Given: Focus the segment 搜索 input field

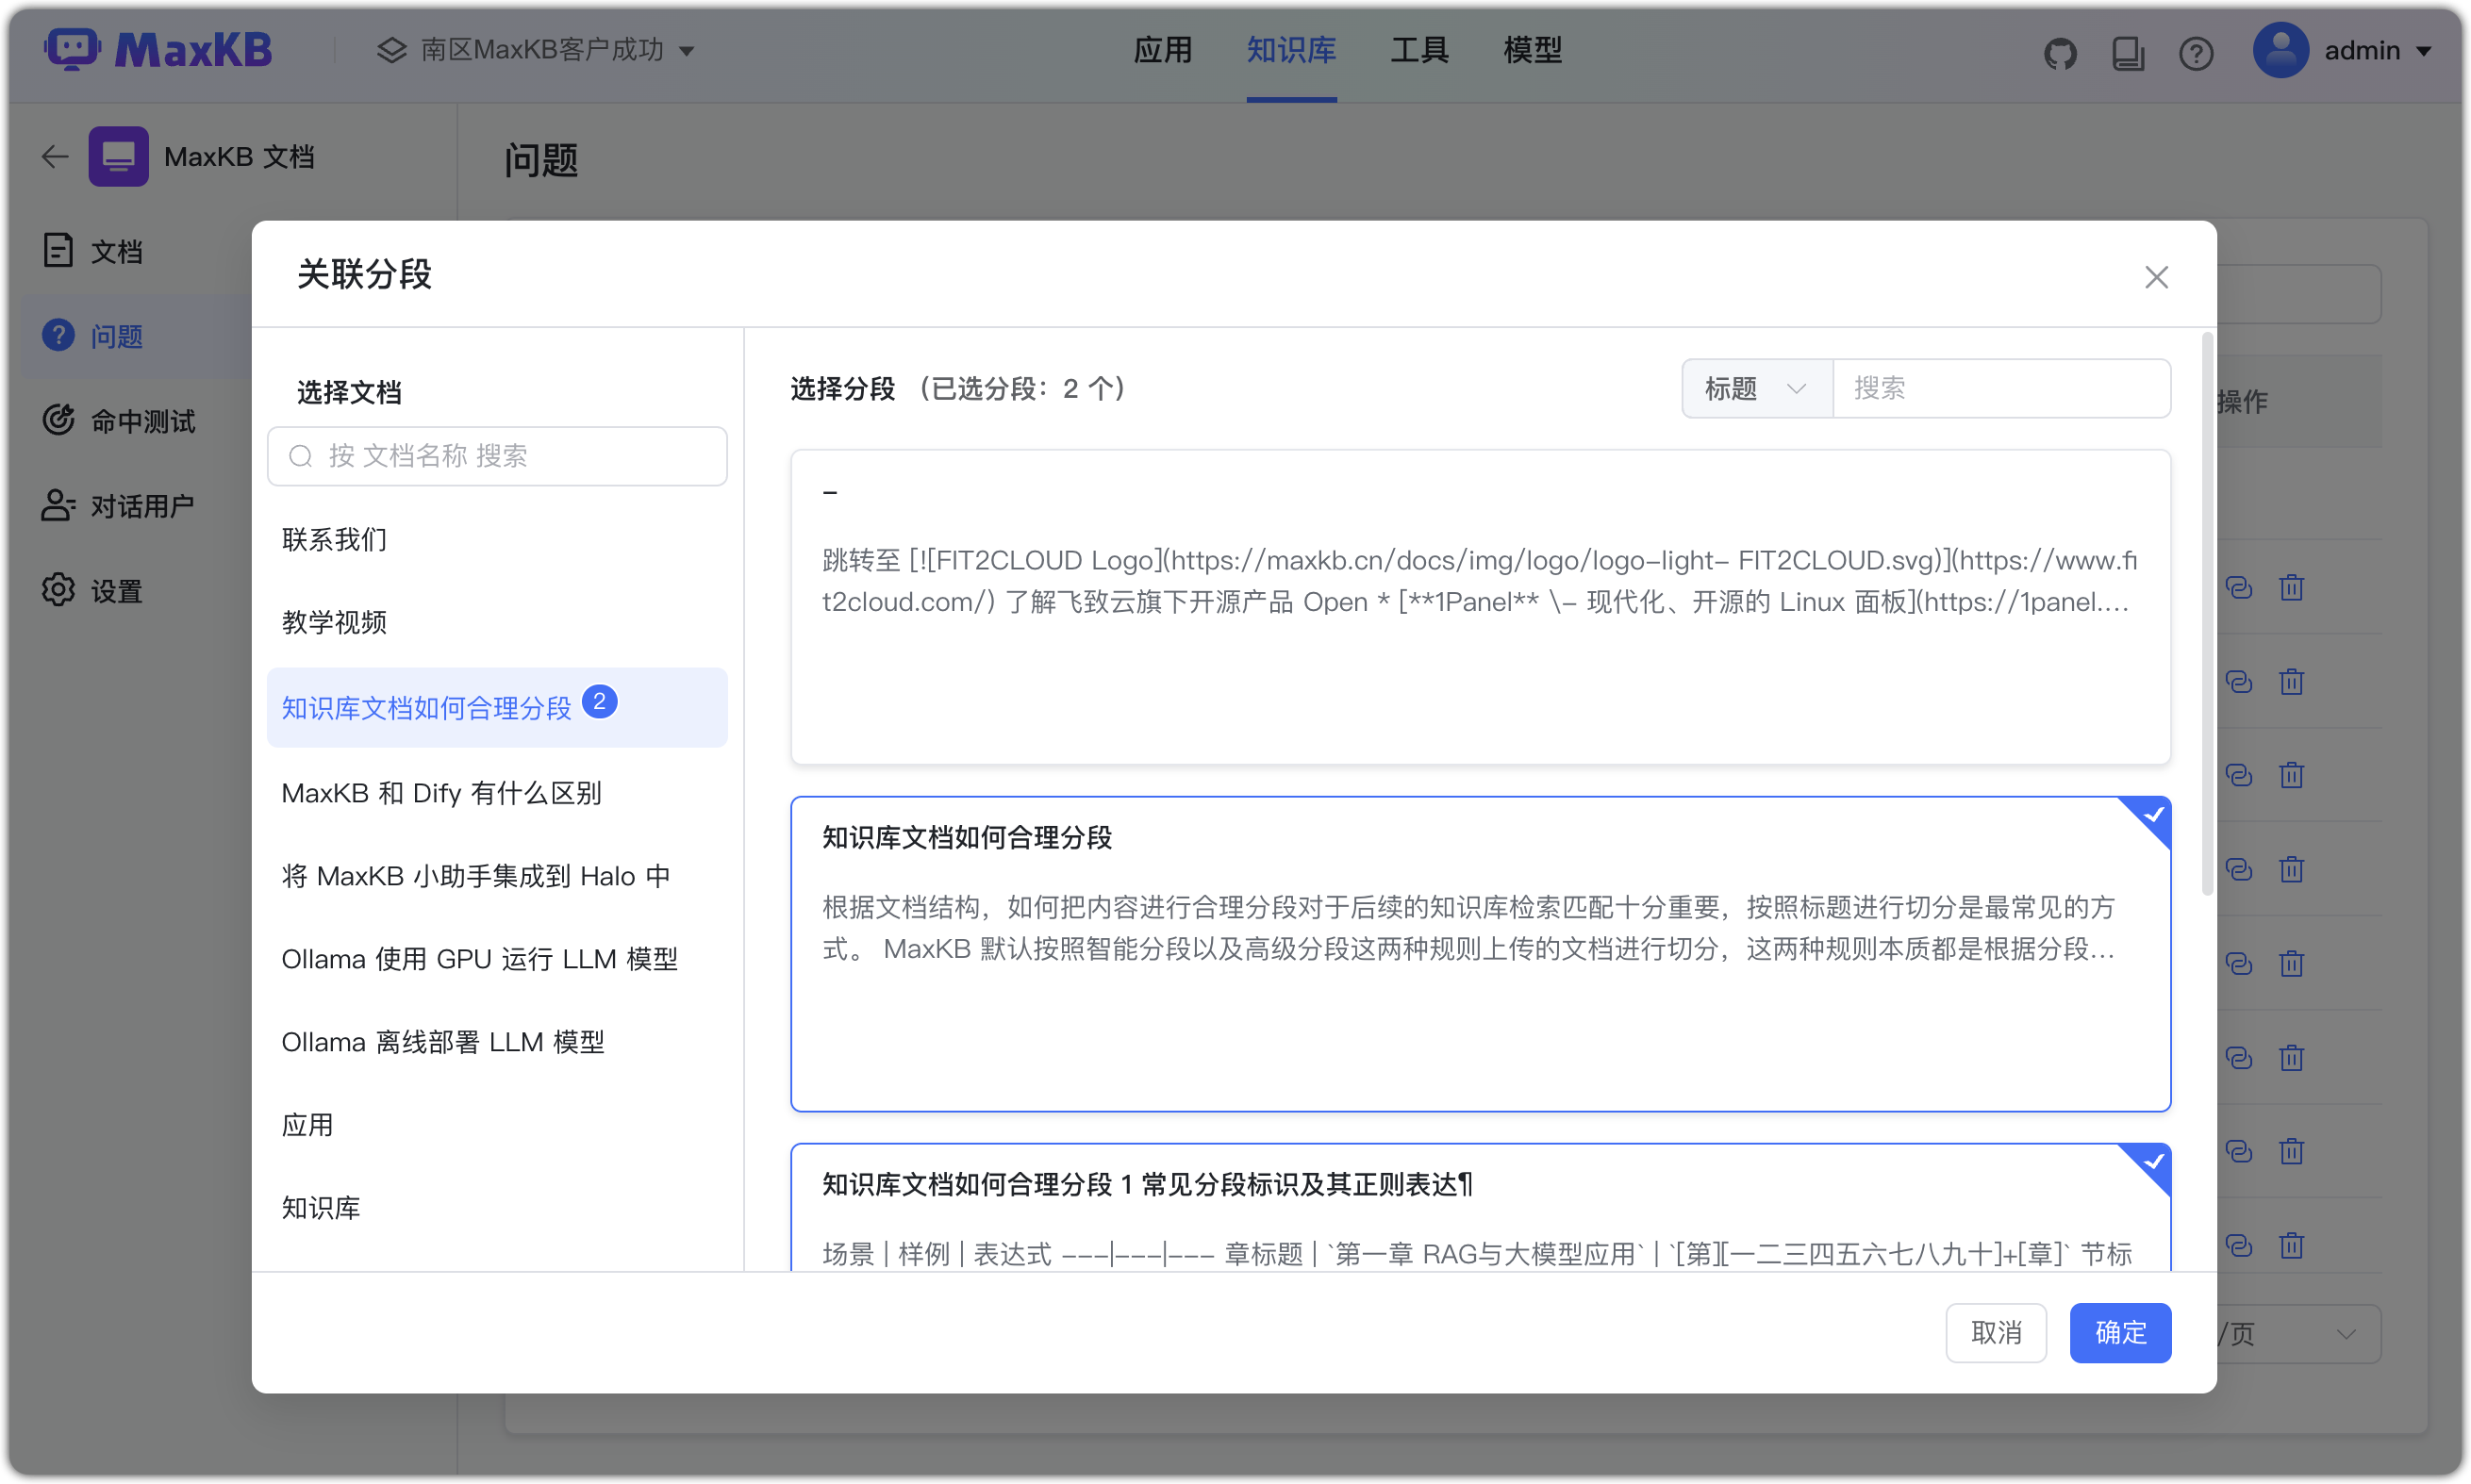Looking at the screenshot, I should tap(2000, 388).
